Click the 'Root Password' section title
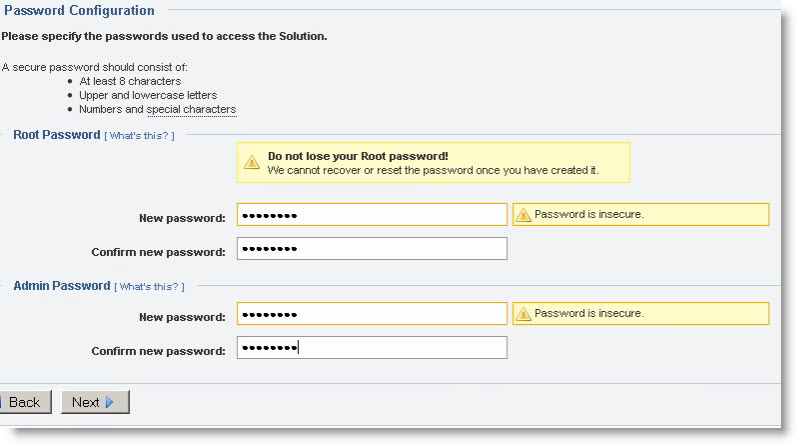This screenshot has height=444, width=797. coord(57,134)
